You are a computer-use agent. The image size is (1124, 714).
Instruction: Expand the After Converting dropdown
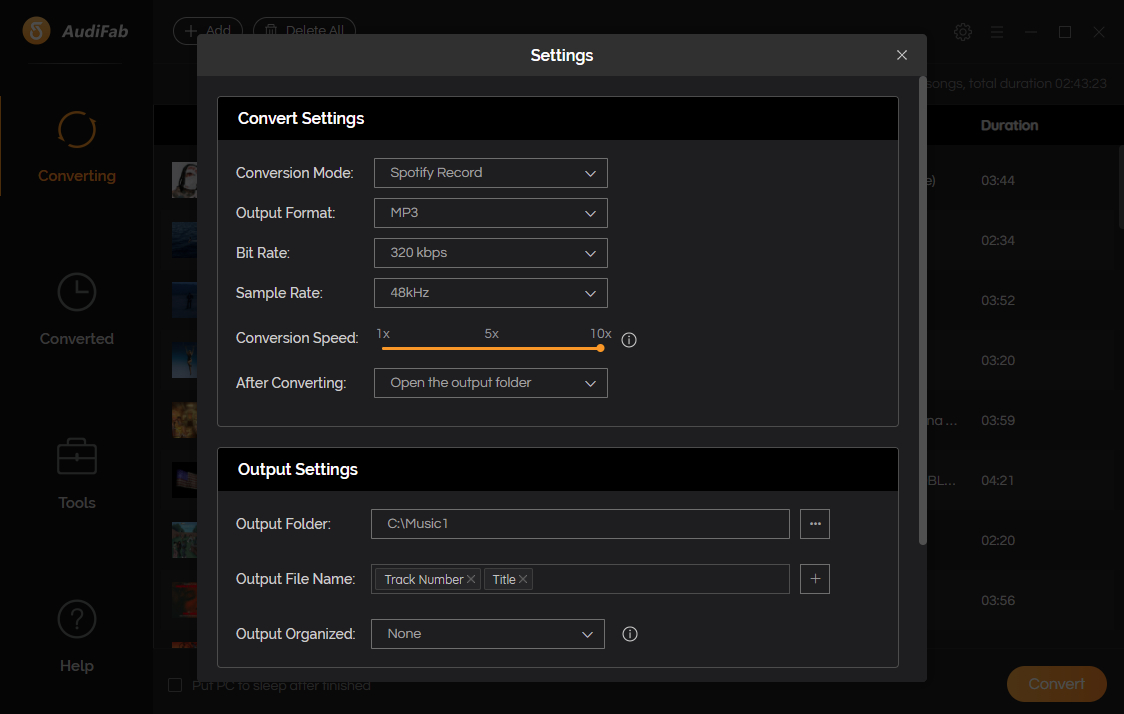pyautogui.click(x=490, y=383)
